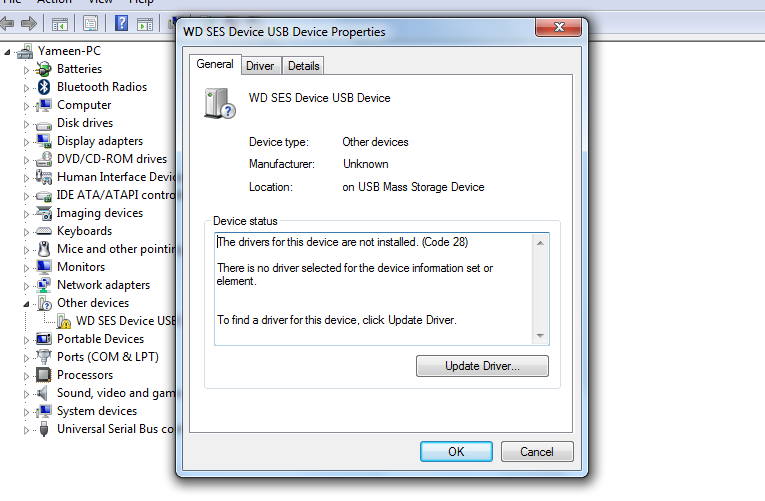Viewport: 765px width, 501px height.
Task: Click the Device status scroll down arrow
Action: [540, 336]
